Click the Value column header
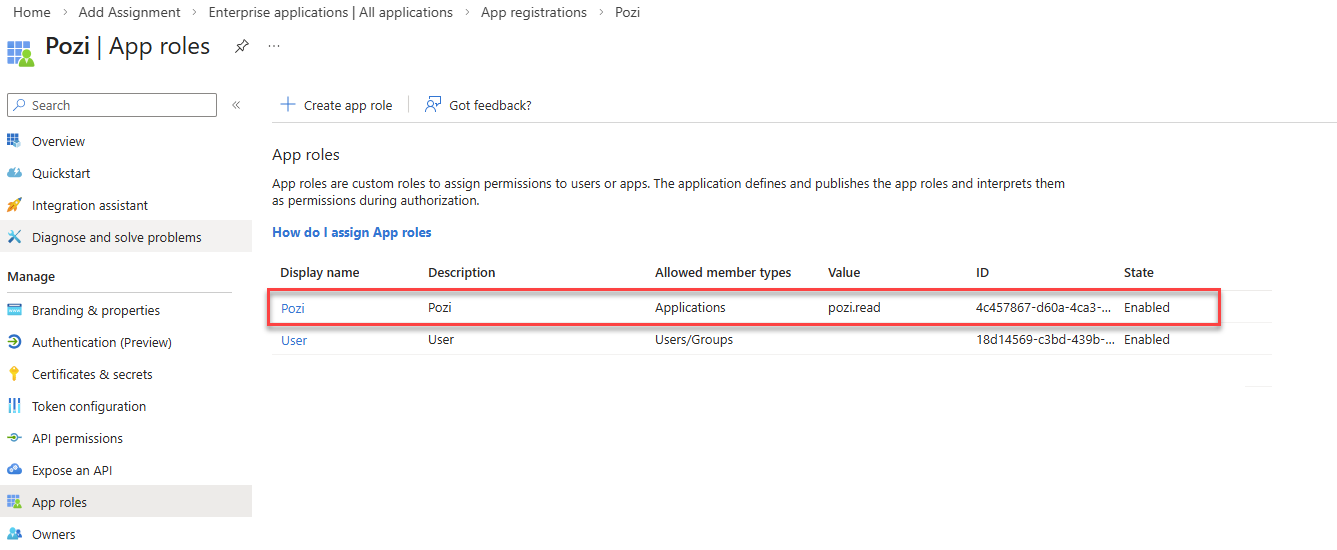The width and height of the screenshot is (1337, 550). click(844, 272)
